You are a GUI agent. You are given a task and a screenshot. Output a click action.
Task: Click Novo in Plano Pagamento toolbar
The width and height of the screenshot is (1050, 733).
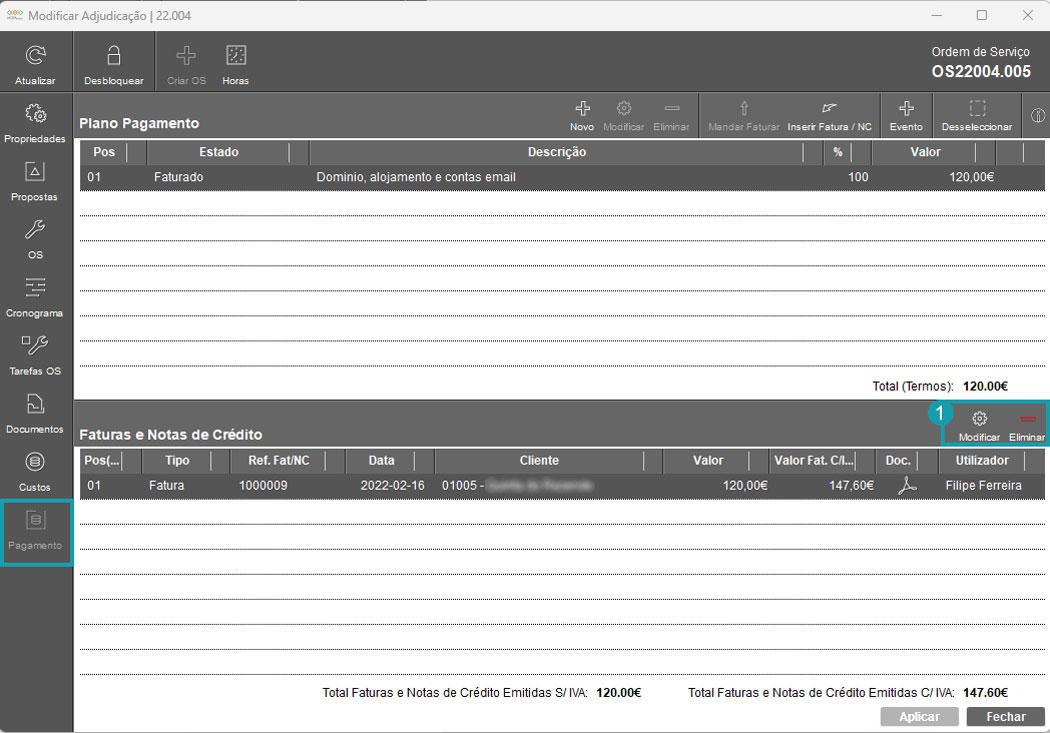point(582,115)
